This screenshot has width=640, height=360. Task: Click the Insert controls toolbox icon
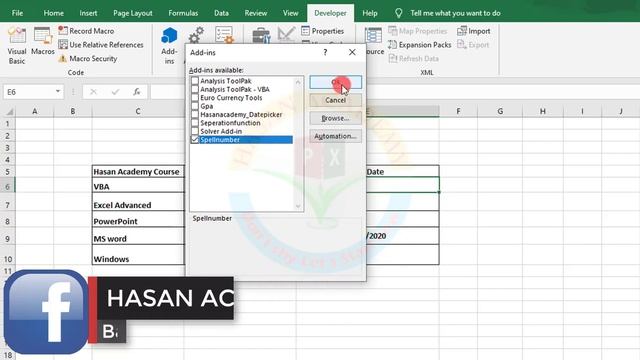pos(261,35)
